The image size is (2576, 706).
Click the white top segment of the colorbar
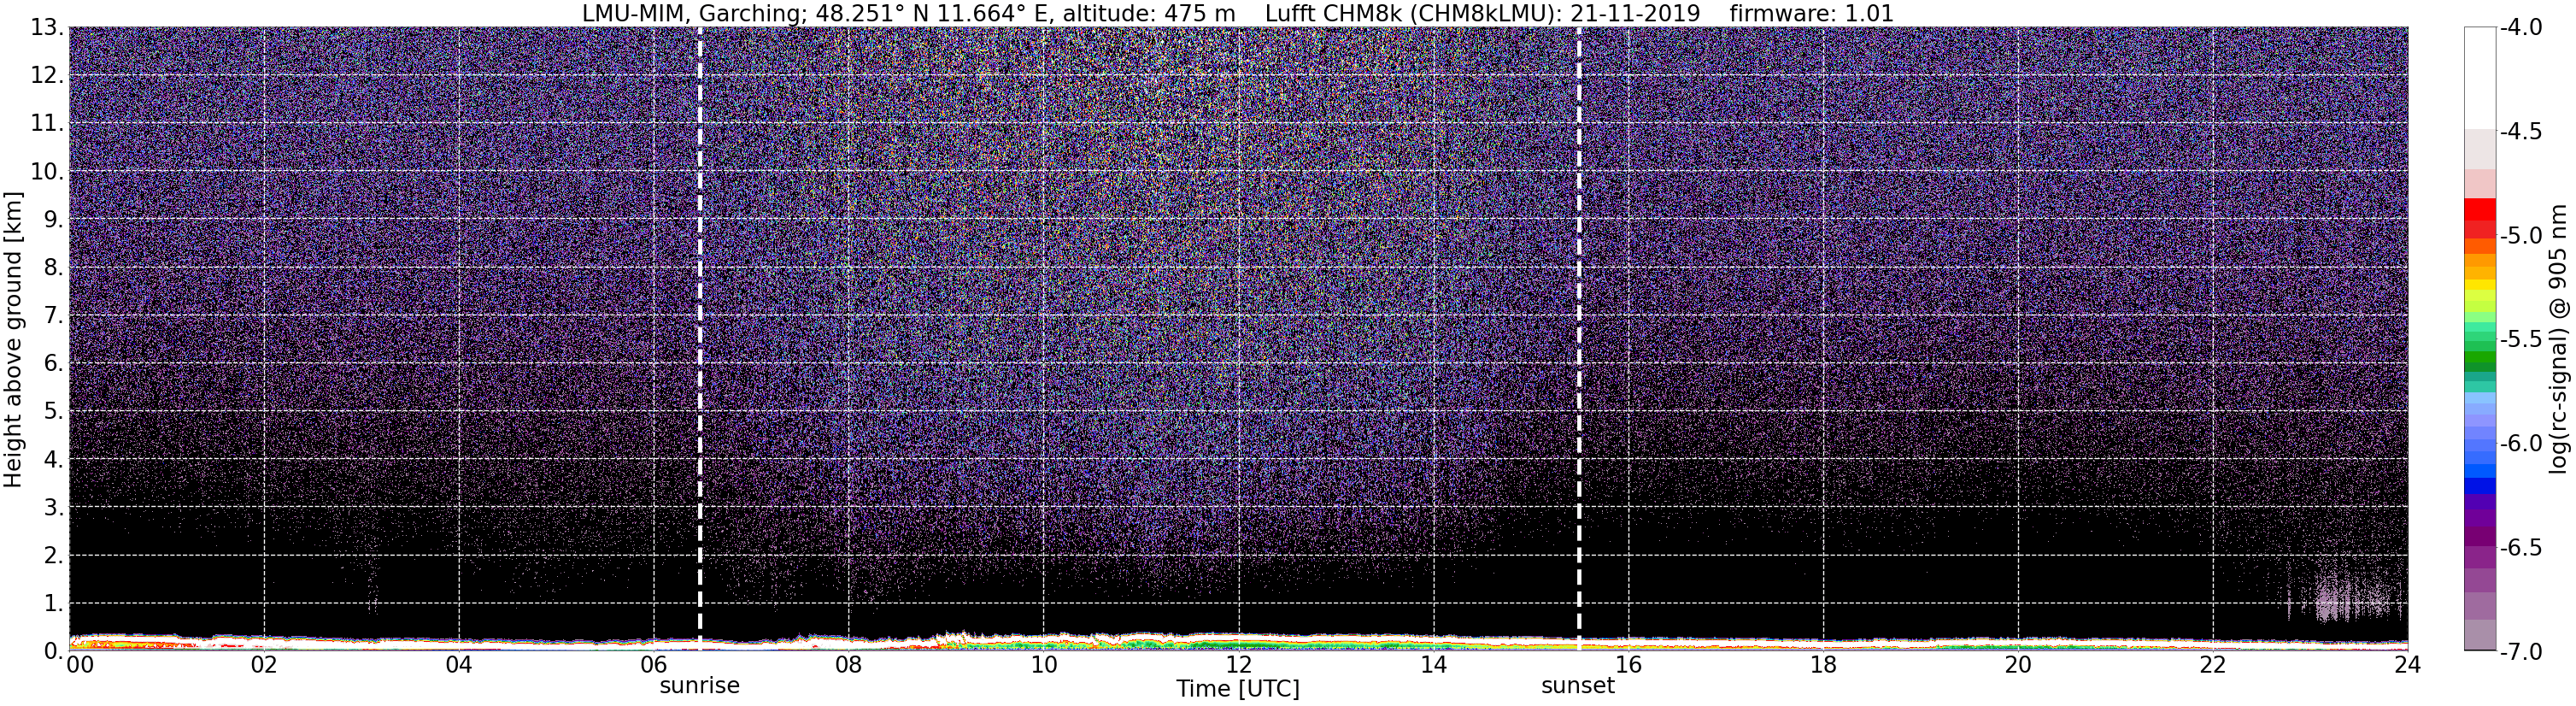[x=2480, y=78]
